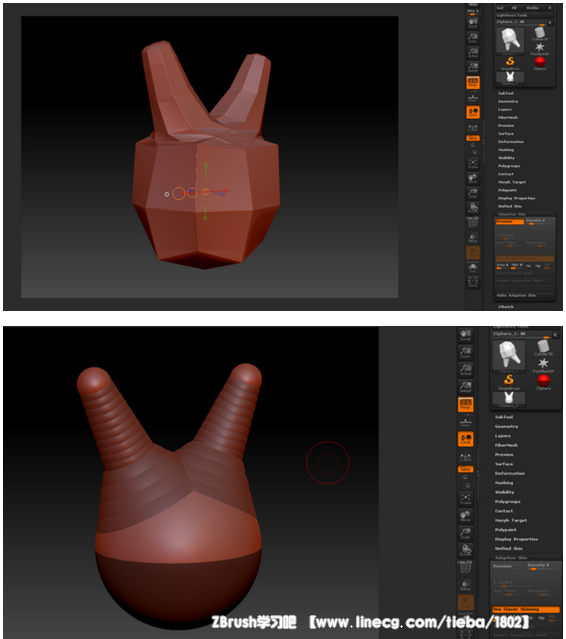
Task: Pick the SimpleBrush tool in the lower screenshot
Action: click(509, 382)
